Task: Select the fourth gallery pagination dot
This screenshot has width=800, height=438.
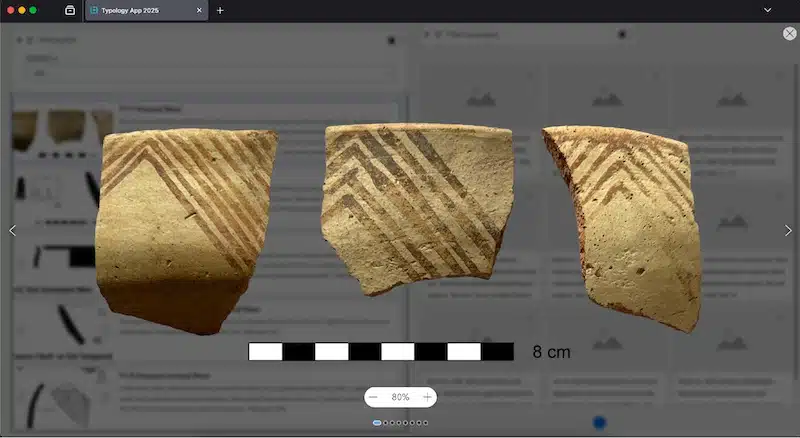Action: (399, 423)
